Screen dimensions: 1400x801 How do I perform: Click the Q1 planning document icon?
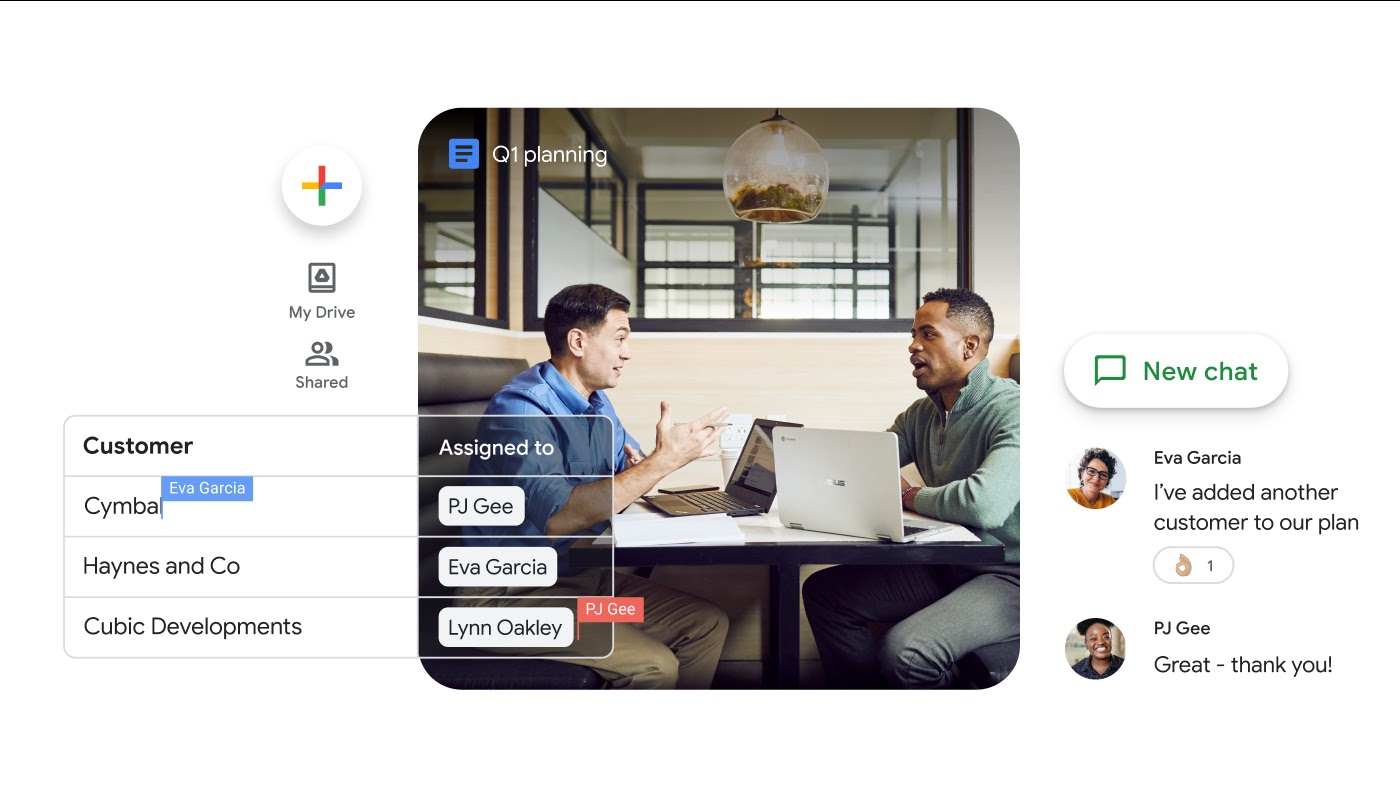click(x=462, y=153)
